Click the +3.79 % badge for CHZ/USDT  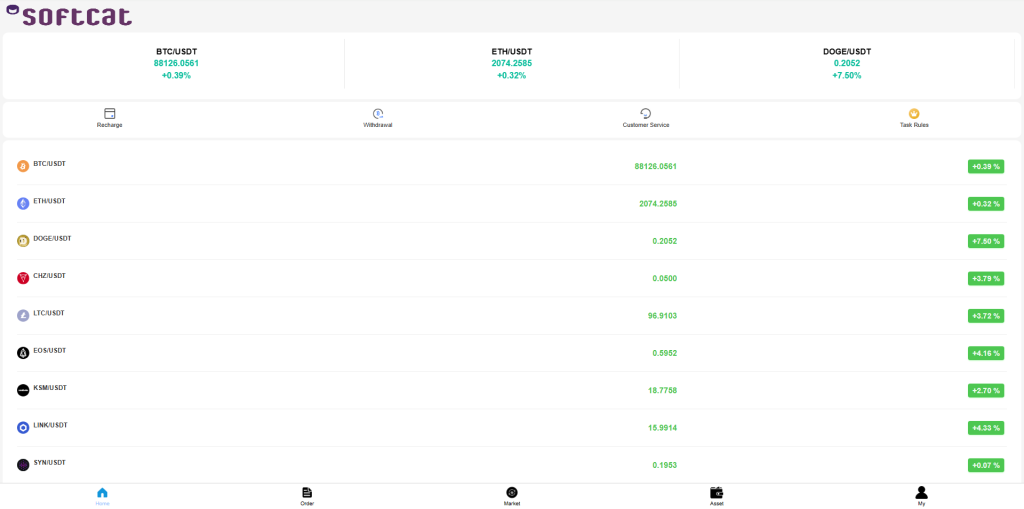[986, 278]
